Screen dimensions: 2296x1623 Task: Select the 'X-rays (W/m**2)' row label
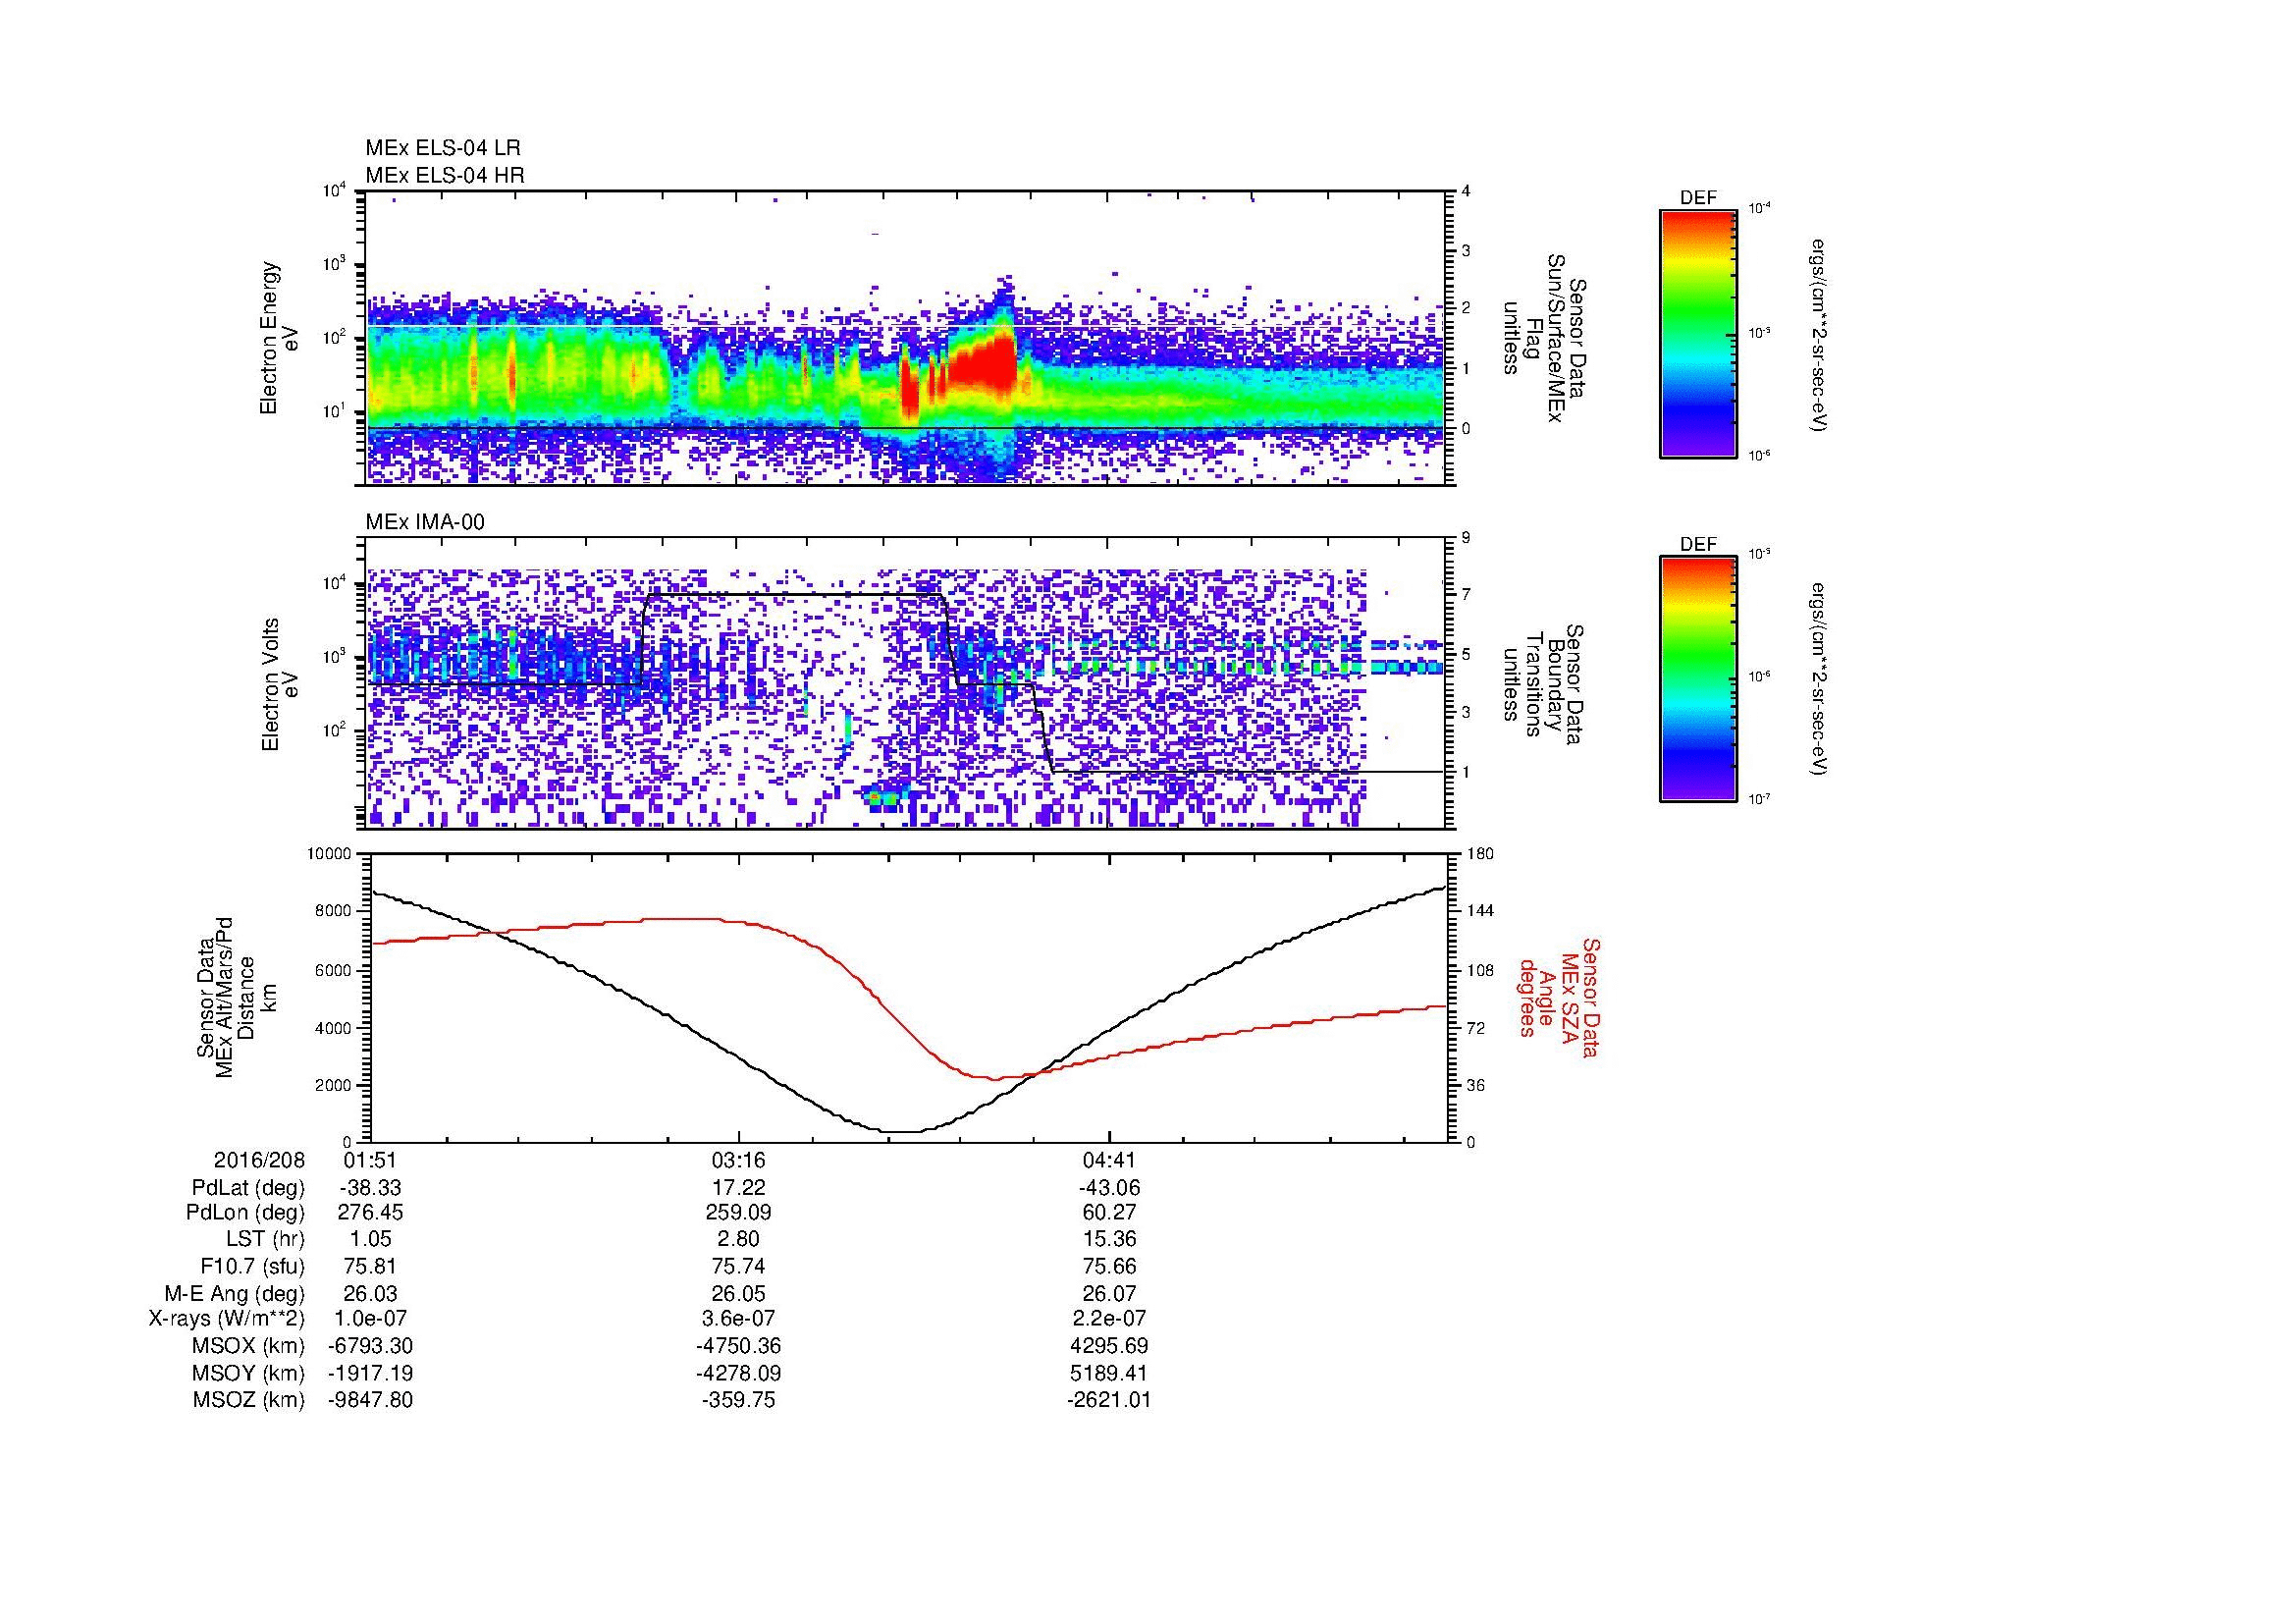point(226,1319)
